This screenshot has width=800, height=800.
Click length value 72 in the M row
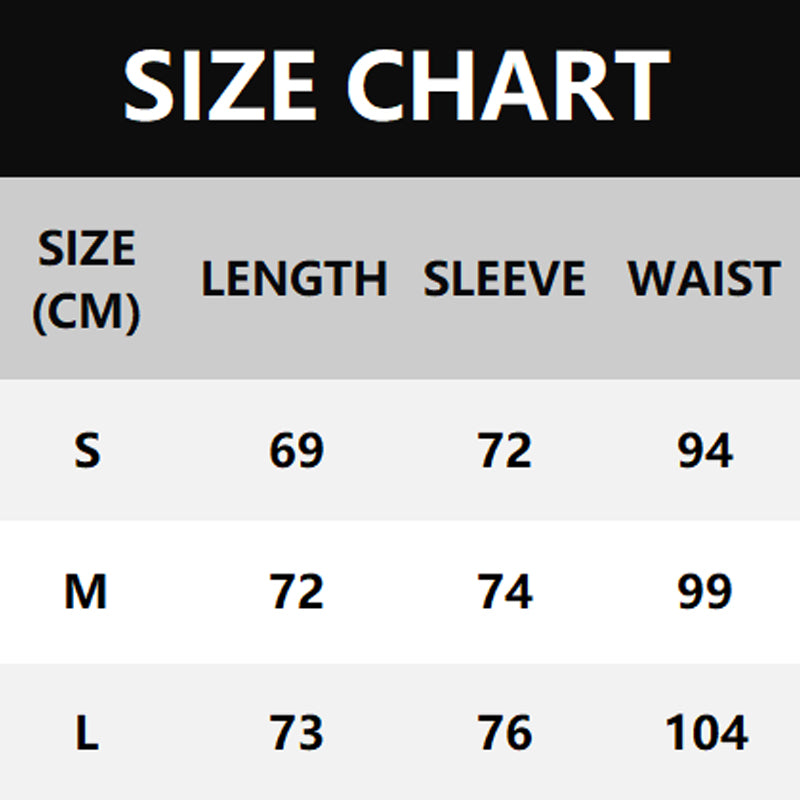pyautogui.click(x=296, y=593)
